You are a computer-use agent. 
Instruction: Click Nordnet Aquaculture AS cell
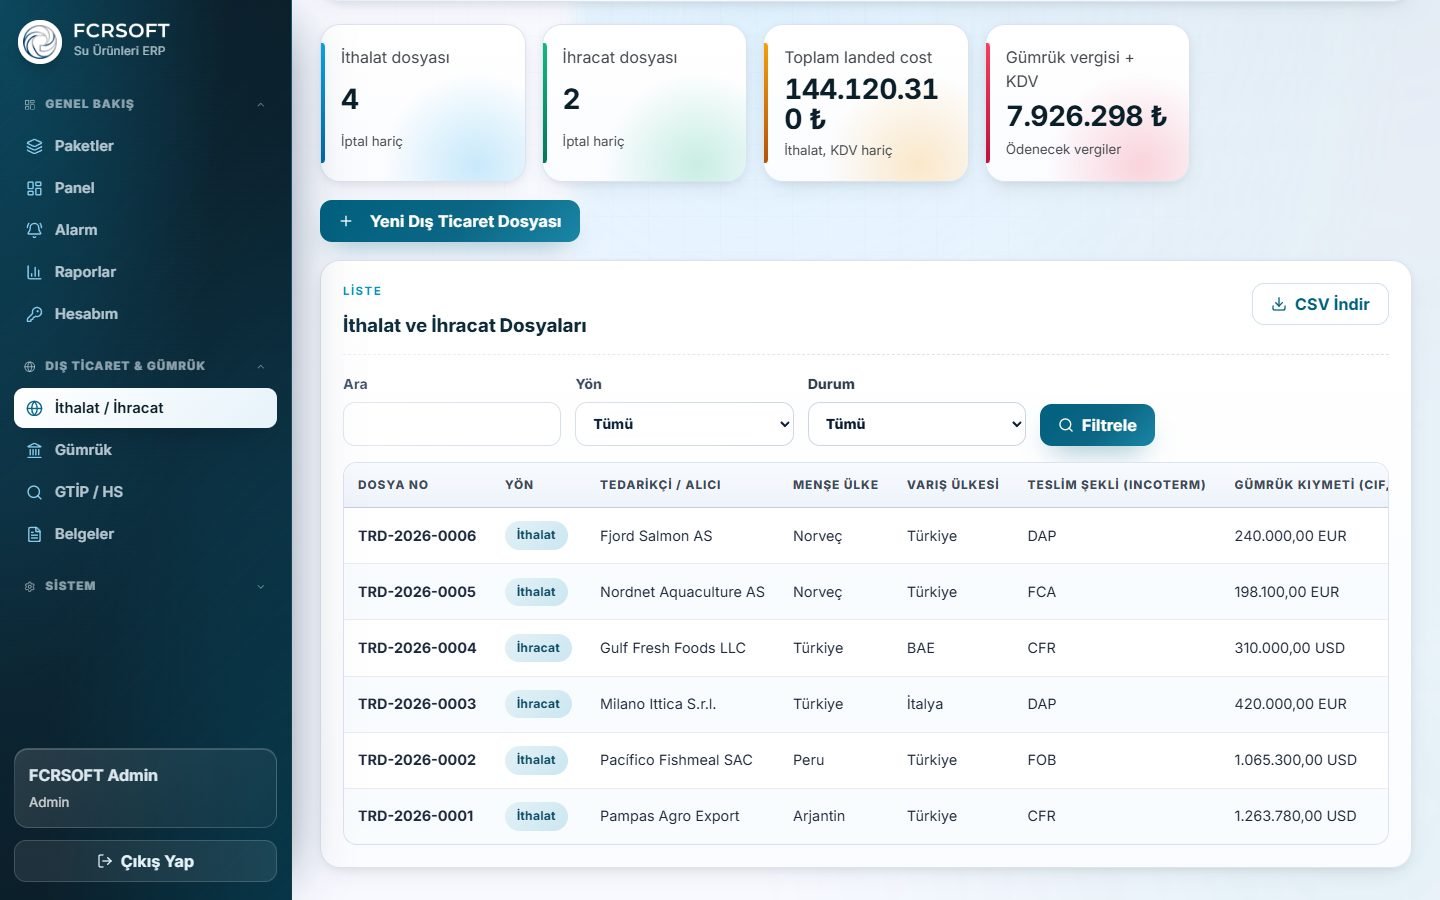(x=682, y=592)
